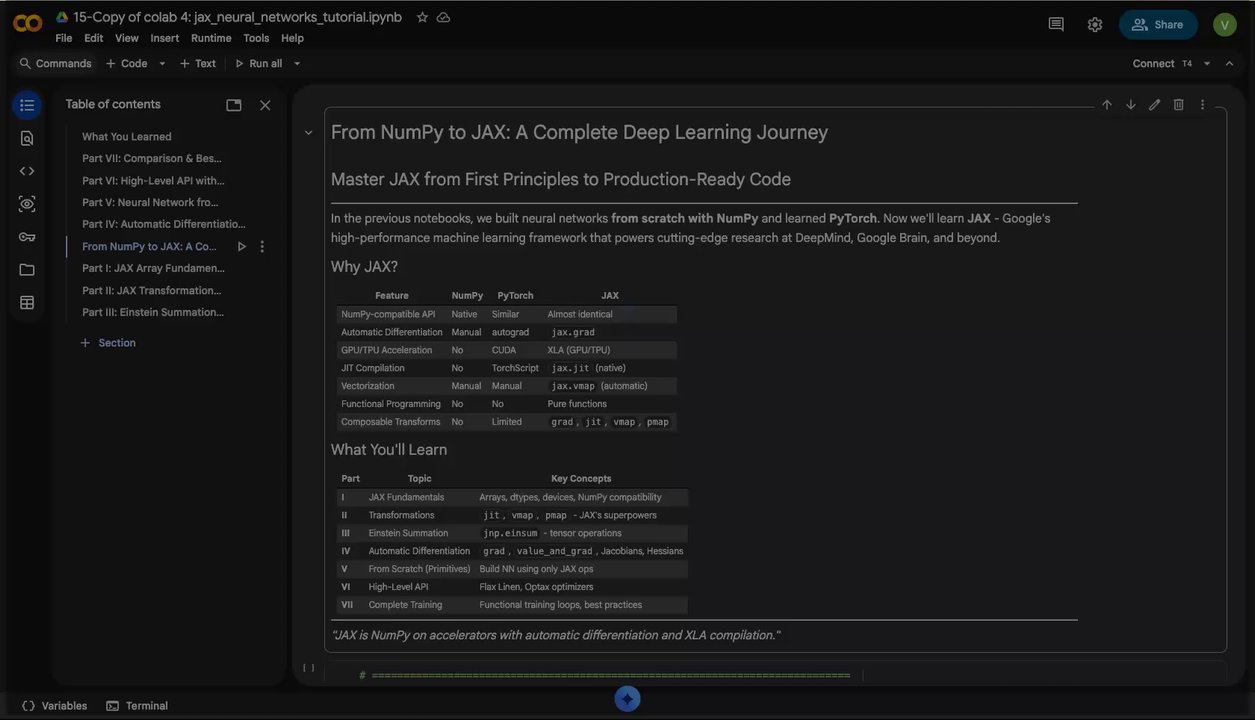Open the Edit menu

(94, 38)
